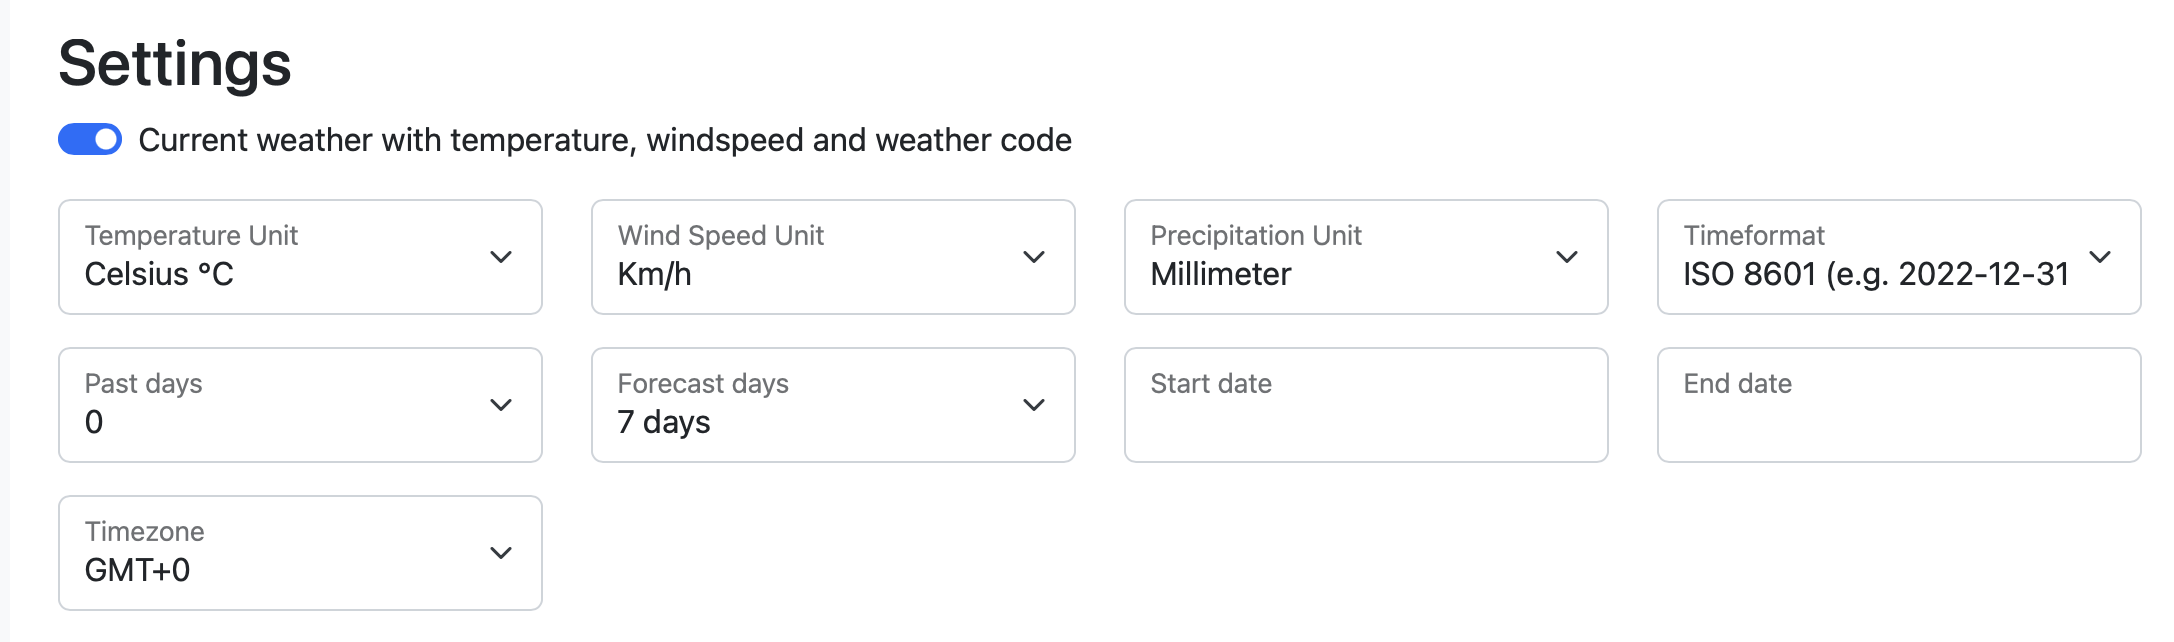The width and height of the screenshot is (2174, 642).
Task: Click the GMT+0 timezone value
Action: click(136, 570)
